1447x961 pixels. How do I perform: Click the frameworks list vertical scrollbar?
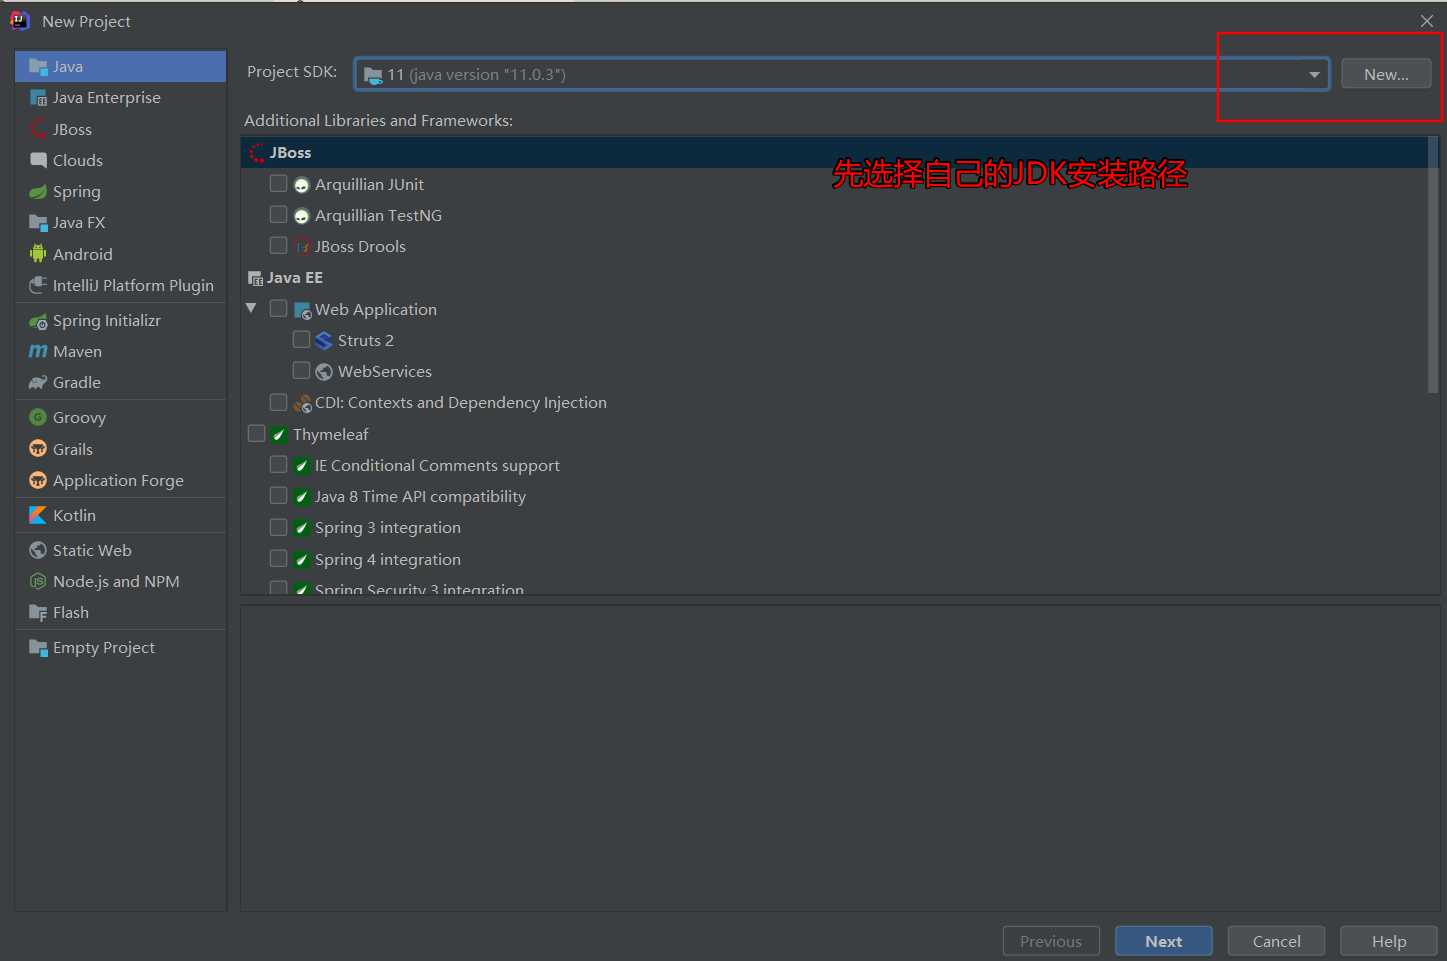click(x=1433, y=265)
